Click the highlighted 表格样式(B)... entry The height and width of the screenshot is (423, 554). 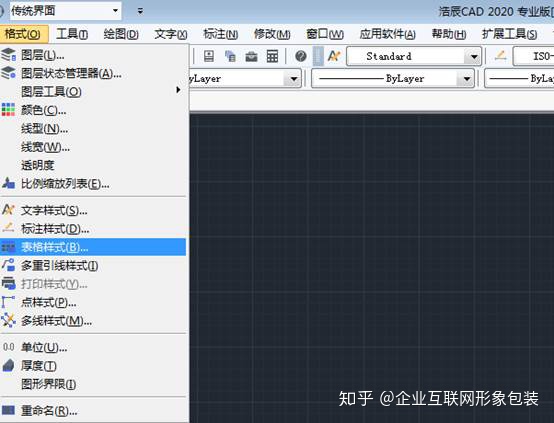click(93, 247)
